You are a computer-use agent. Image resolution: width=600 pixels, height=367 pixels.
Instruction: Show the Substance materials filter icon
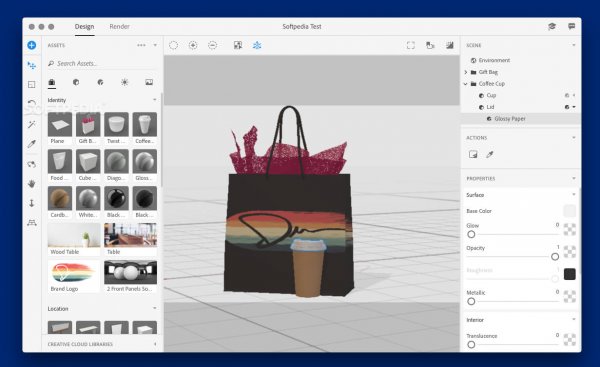tap(100, 82)
